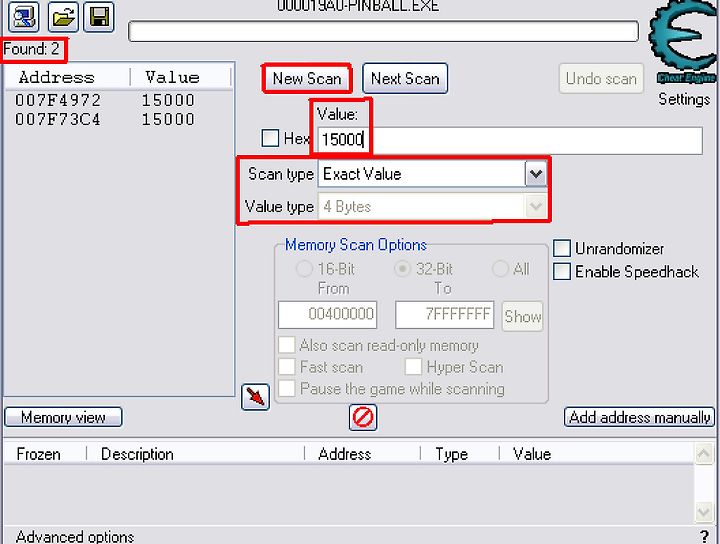
Task: Open Advanced options at the bottom
Action: (x=75, y=536)
